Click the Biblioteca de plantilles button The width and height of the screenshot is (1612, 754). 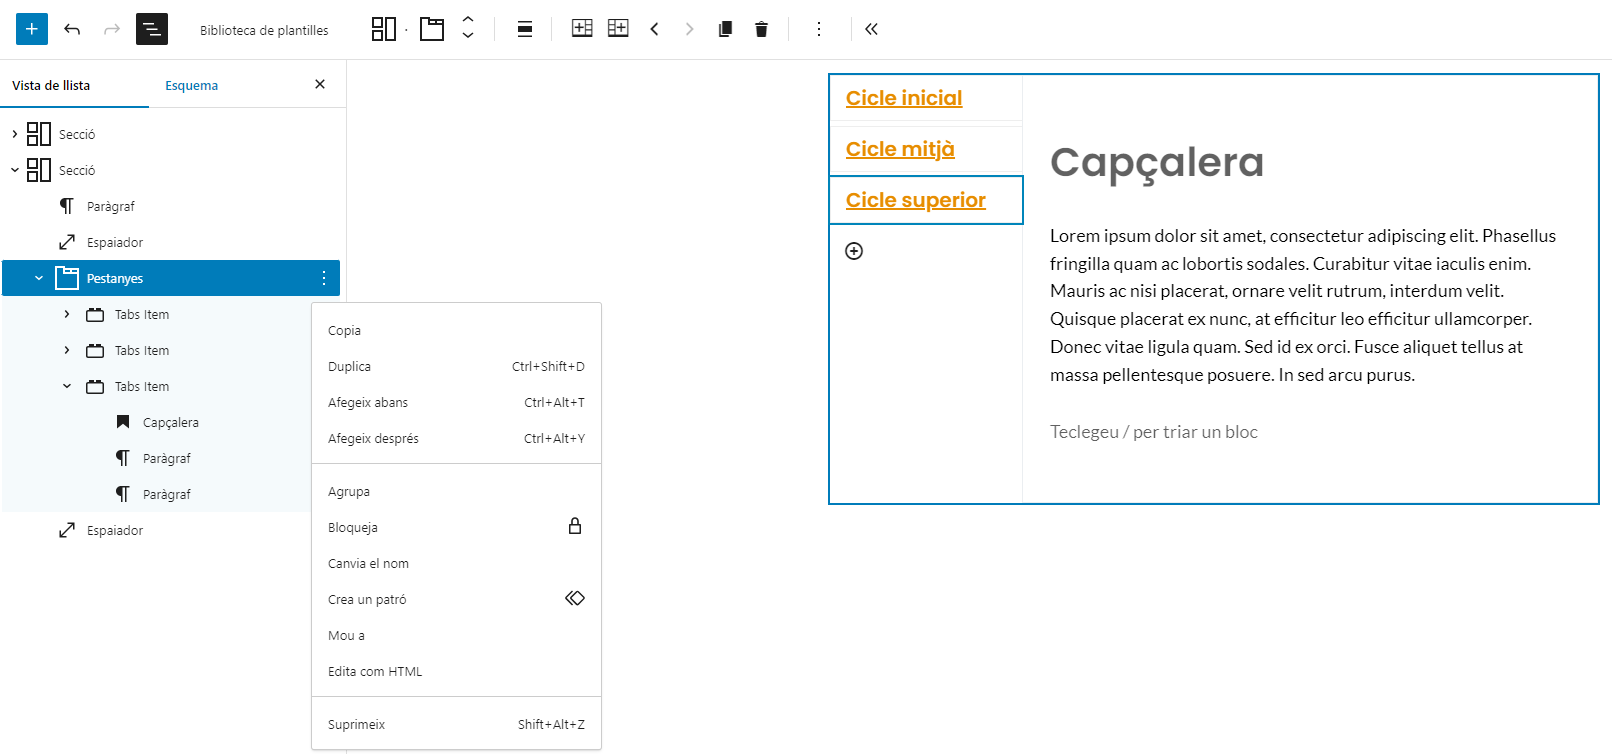coord(264,30)
